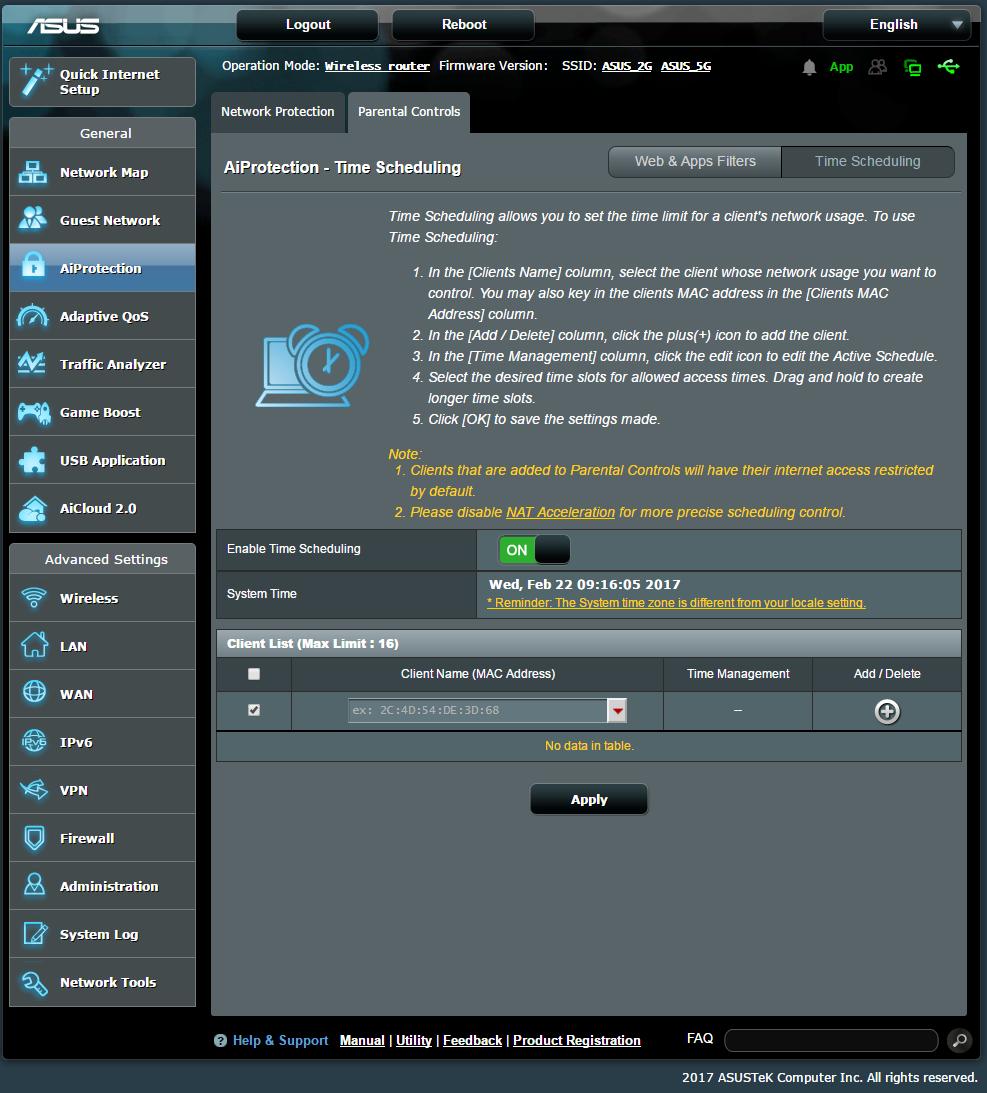Image resolution: width=987 pixels, height=1093 pixels.
Task: Click the Game Boost gamepad icon
Action: click(x=33, y=413)
